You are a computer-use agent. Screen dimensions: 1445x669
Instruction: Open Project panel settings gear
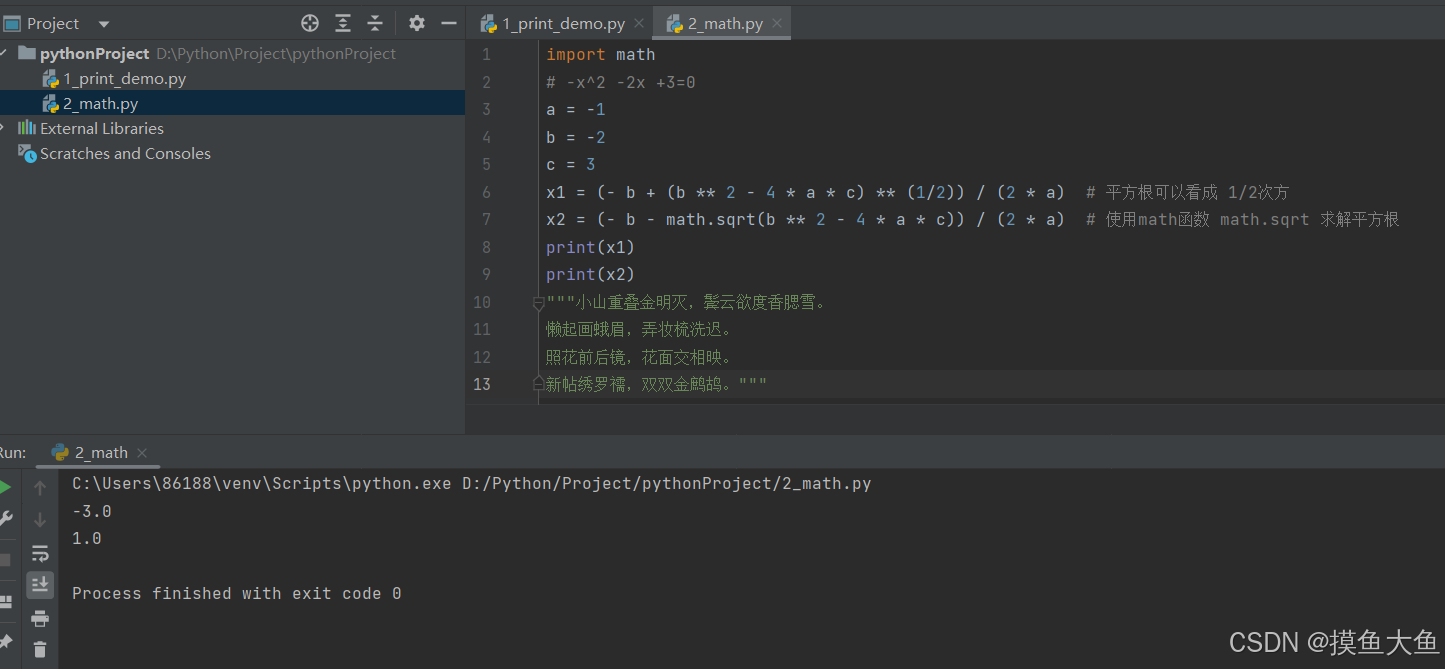pos(417,23)
